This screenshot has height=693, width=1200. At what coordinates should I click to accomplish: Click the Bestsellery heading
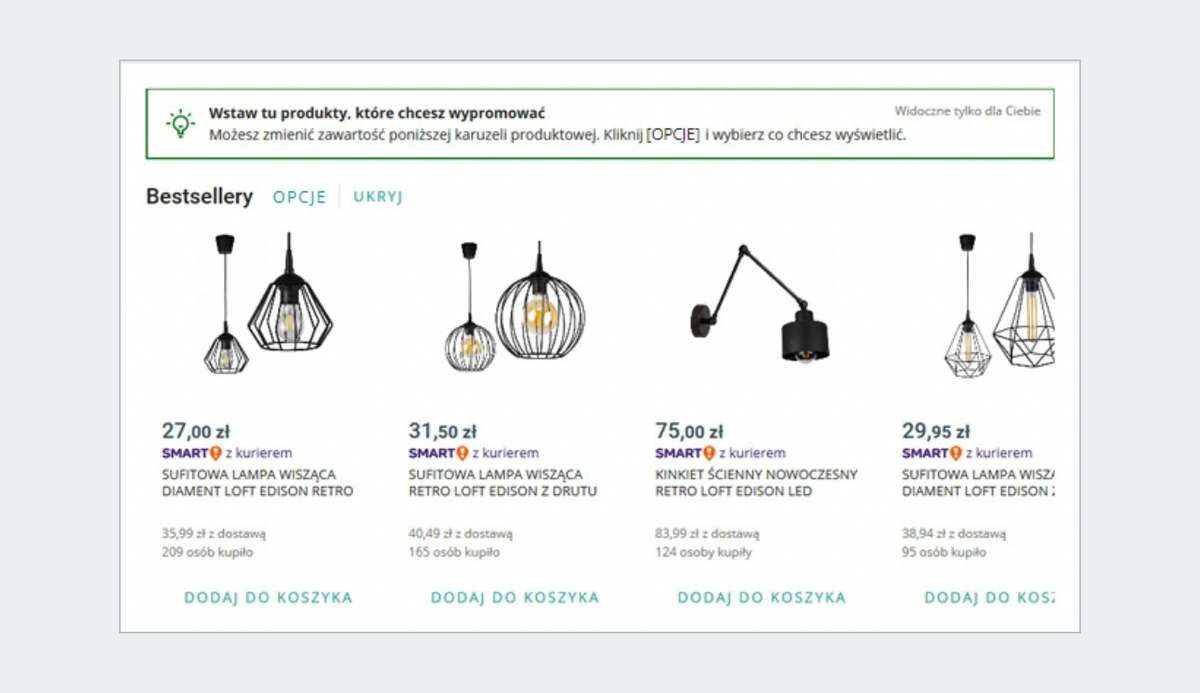coord(199,197)
